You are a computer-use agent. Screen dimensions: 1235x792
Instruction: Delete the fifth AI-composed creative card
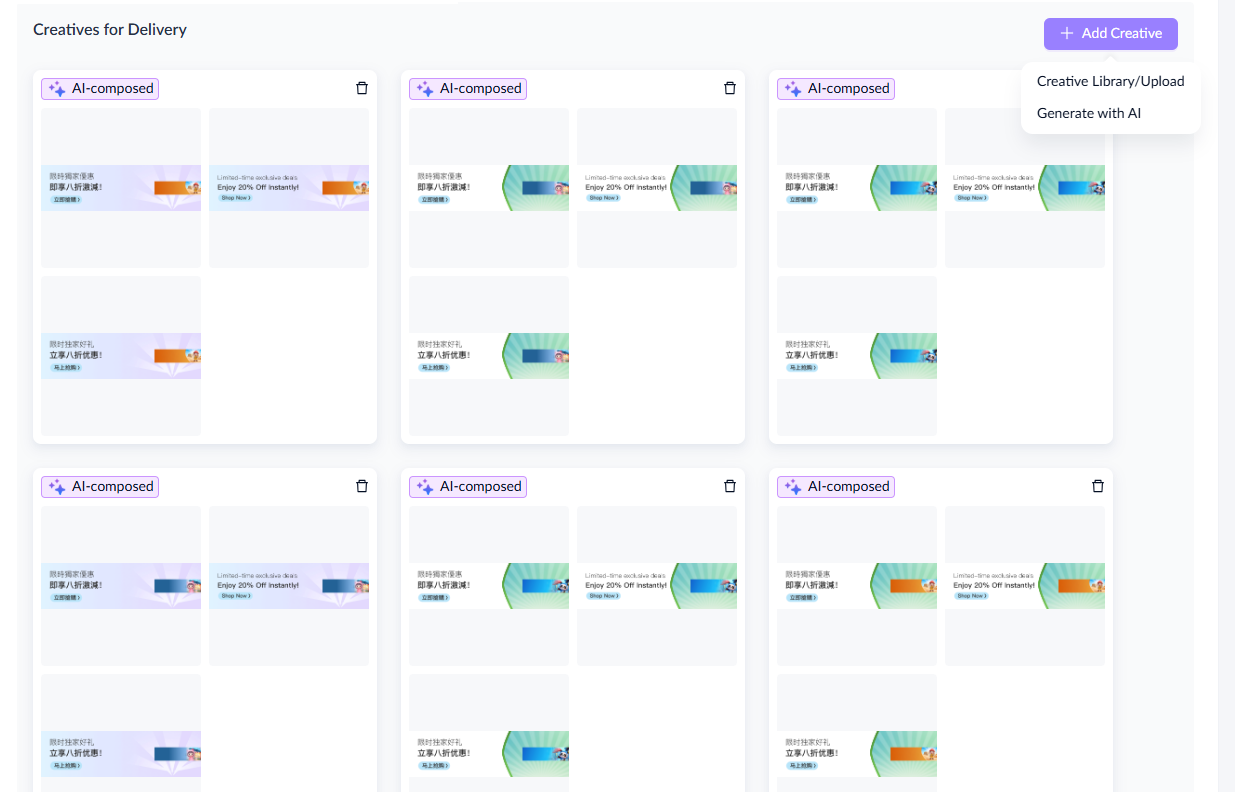730,486
